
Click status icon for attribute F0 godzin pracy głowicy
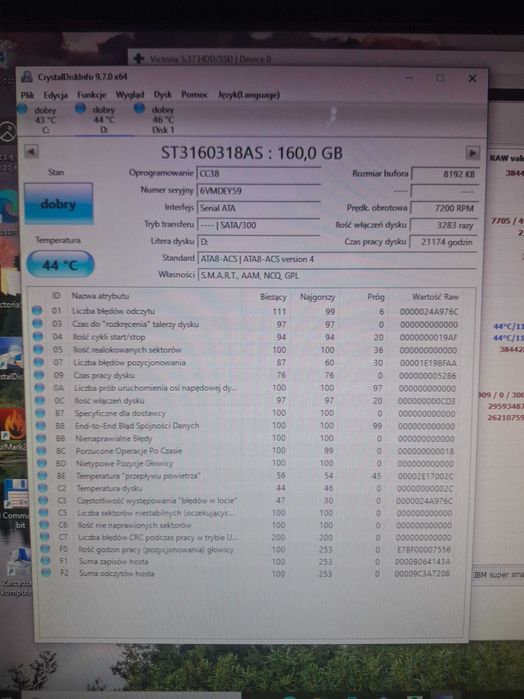pos(45,549)
